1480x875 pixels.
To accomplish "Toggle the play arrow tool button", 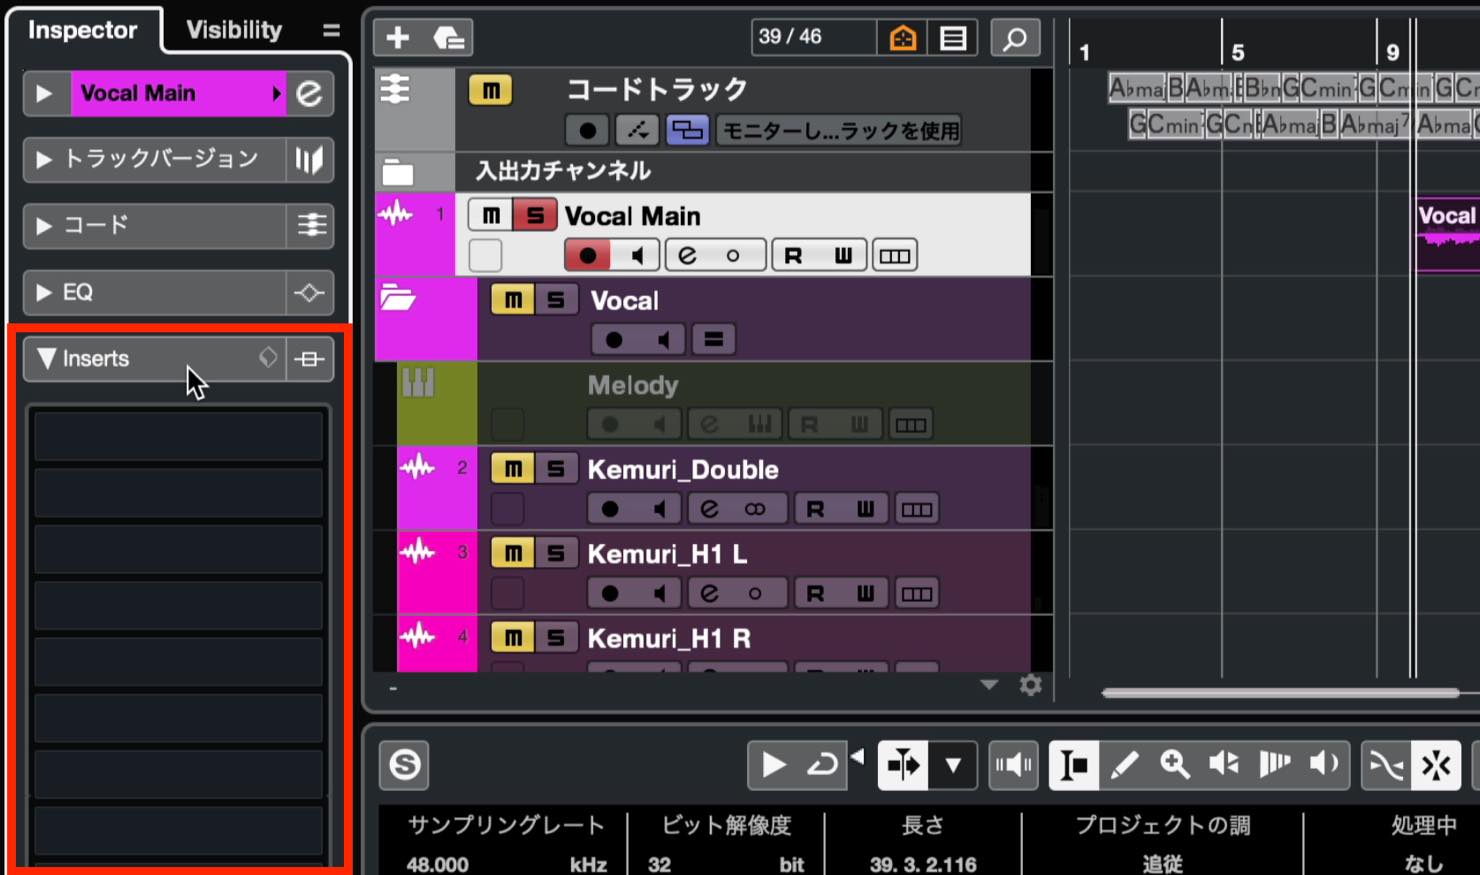I will point(774,765).
